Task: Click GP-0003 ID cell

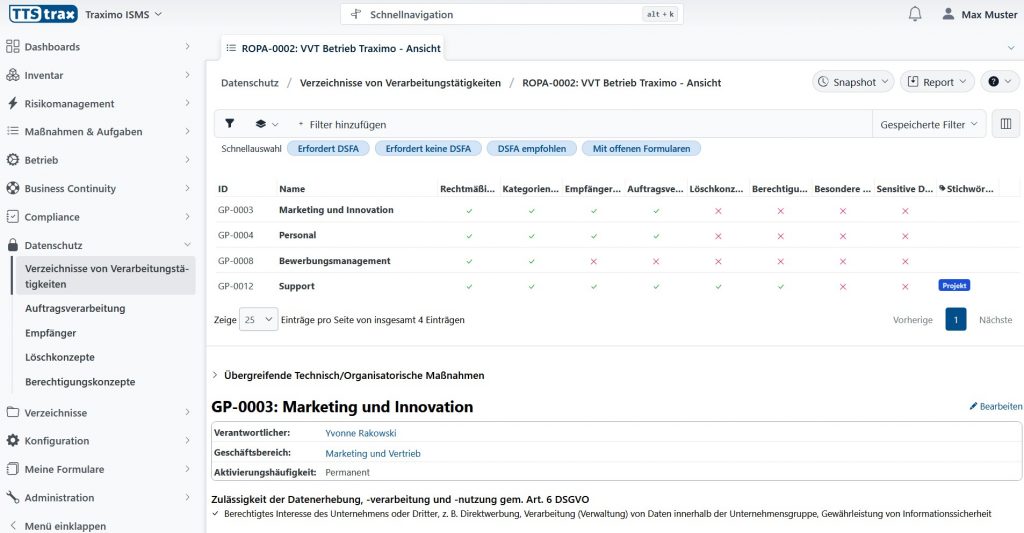Action: pyautogui.click(x=235, y=210)
